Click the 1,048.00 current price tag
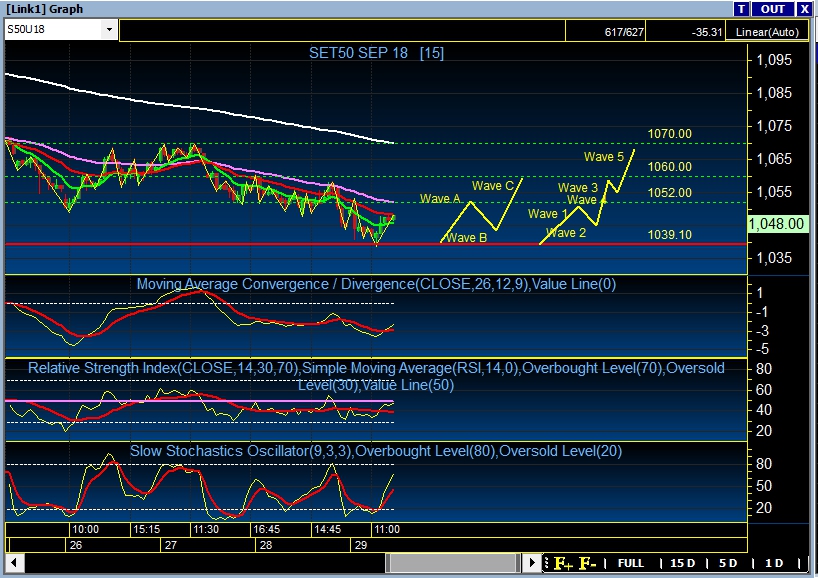Image resolution: width=818 pixels, height=578 pixels. point(776,224)
